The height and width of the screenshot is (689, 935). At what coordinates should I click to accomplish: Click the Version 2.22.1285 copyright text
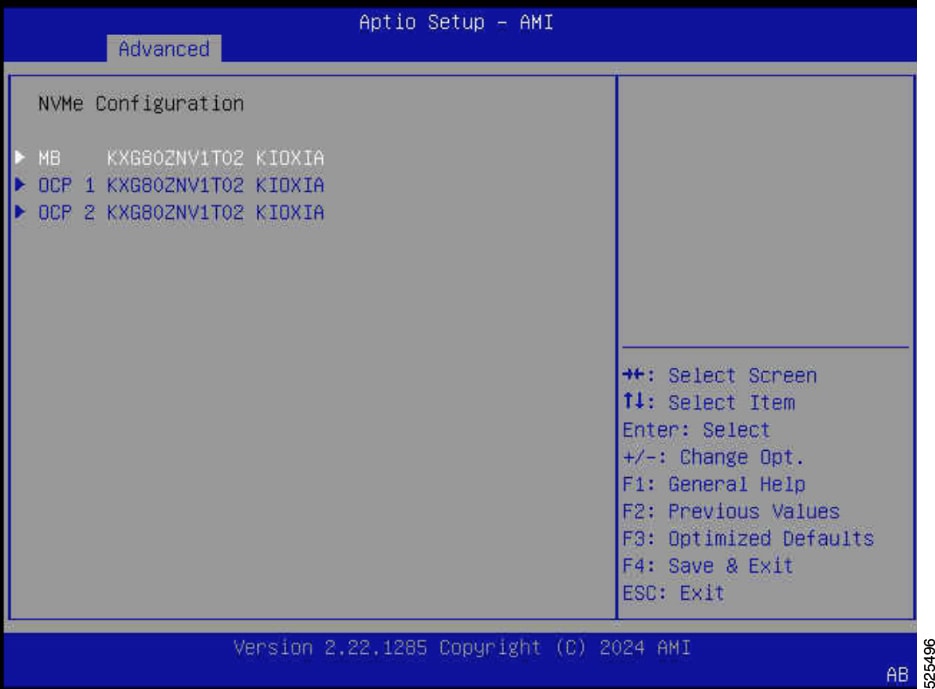tap(462, 647)
